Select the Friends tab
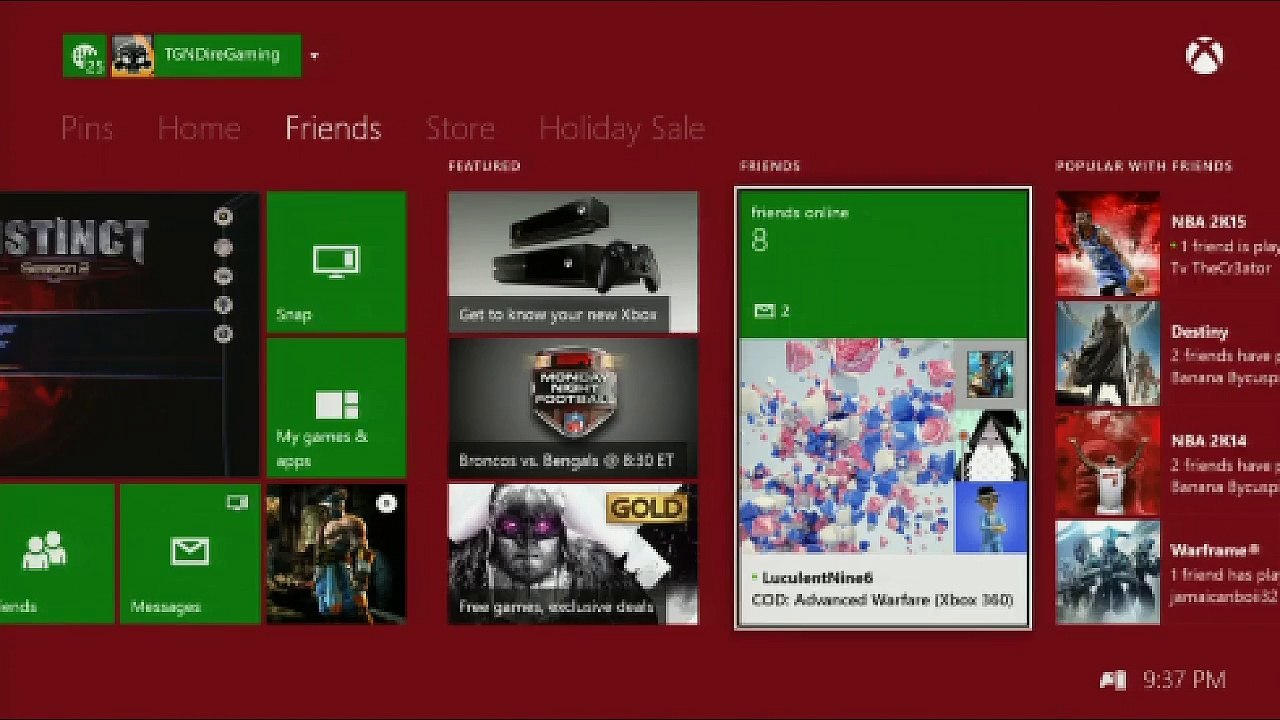The width and height of the screenshot is (1280, 720). click(333, 128)
